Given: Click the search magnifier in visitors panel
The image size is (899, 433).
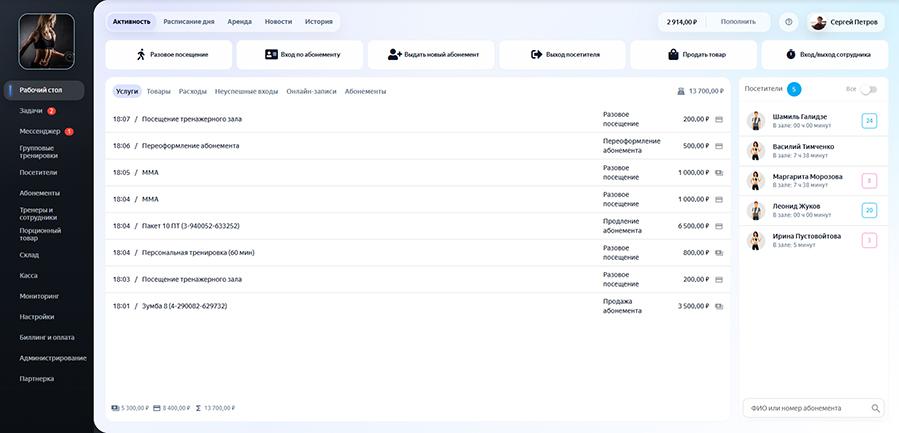Looking at the screenshot, I should point(875,408).
